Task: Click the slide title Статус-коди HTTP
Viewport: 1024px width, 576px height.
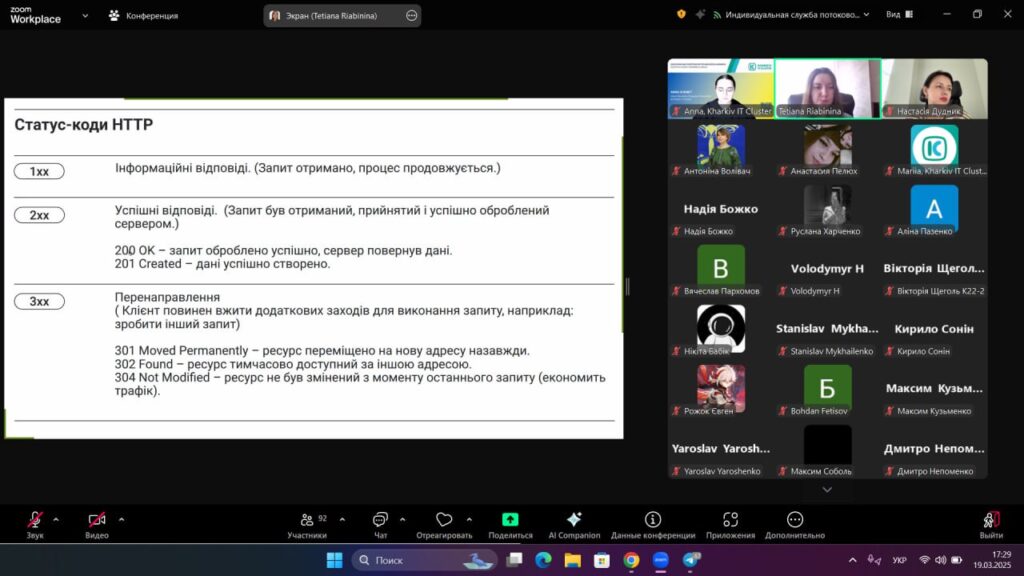Action: (x=84, y=125)
